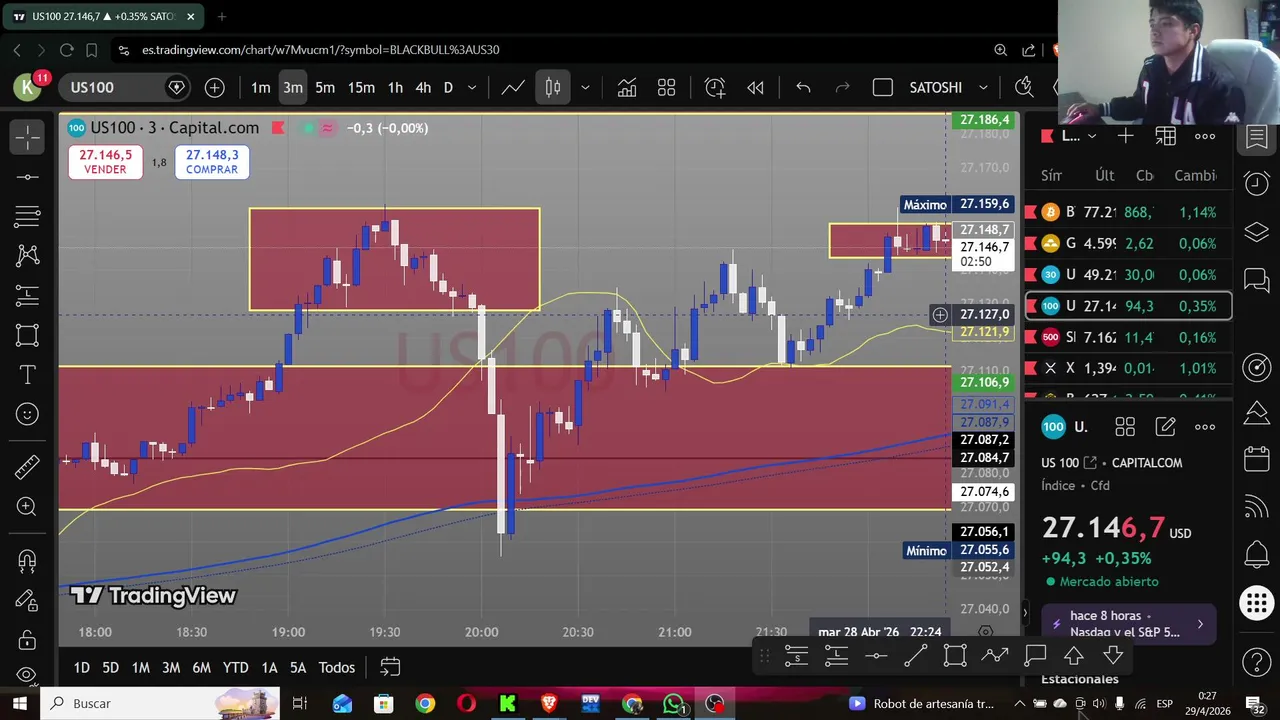This screenshot has height=720, width=1280.
Task: Select the ruler measure tool
Action: tap(27, 466)
